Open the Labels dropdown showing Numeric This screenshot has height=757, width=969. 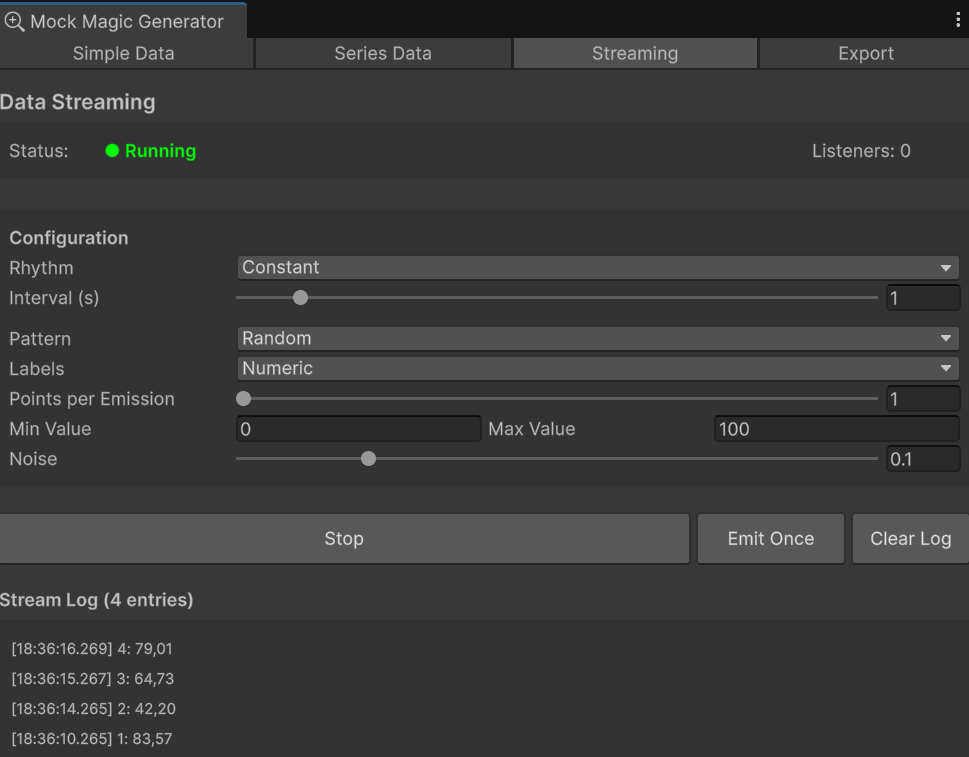coord(598,368)
